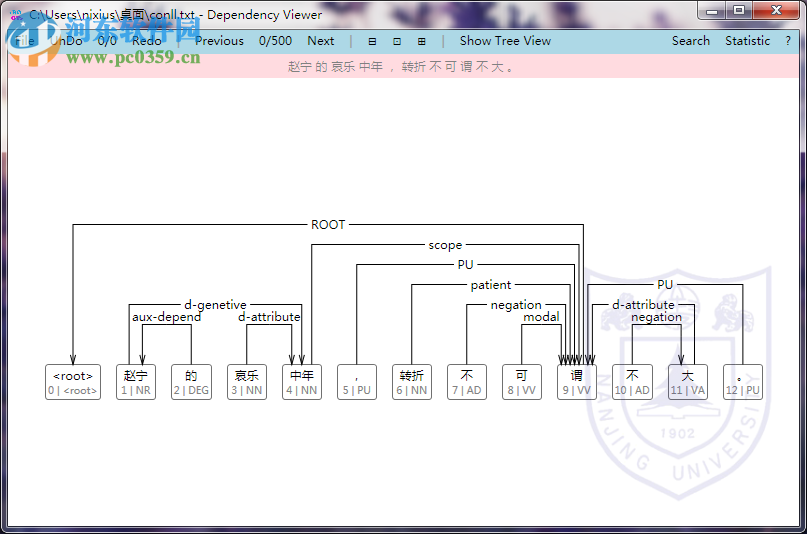Select the word node 中年 NN
The image size is (807, 534).
(x=302, y=382)
